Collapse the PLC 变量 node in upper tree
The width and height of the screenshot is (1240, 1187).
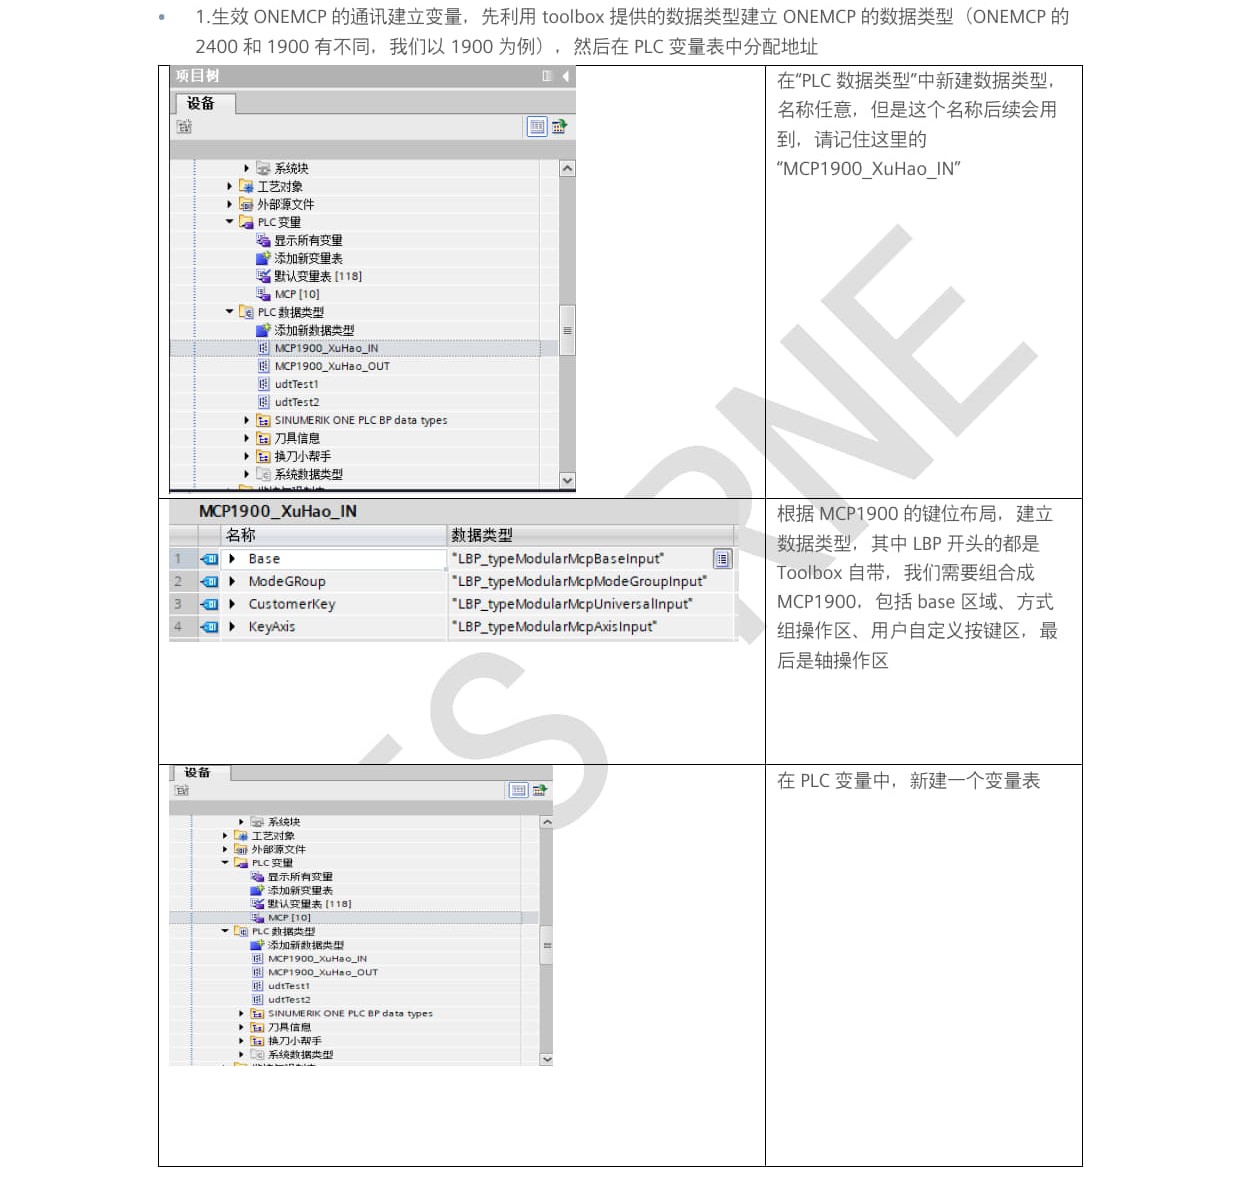pyautogui.click(x=230, y=222)
